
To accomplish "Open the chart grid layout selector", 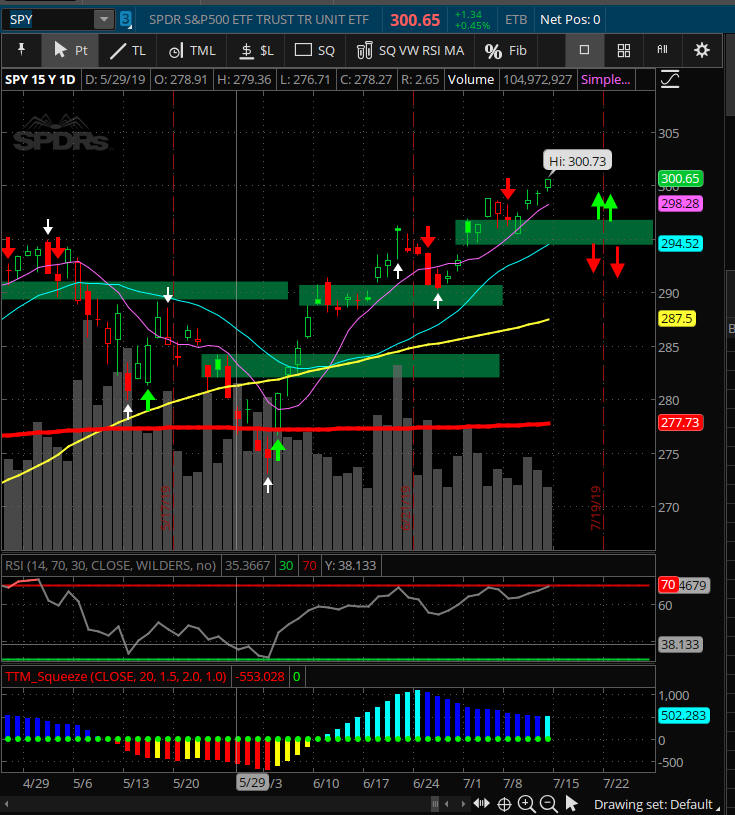I will coord(623,50).
